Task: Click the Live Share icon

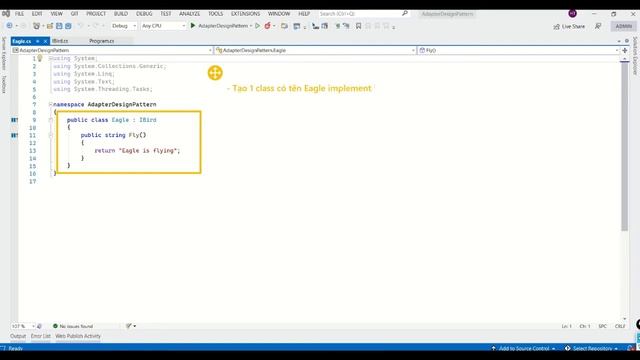Action: point(556,27)
